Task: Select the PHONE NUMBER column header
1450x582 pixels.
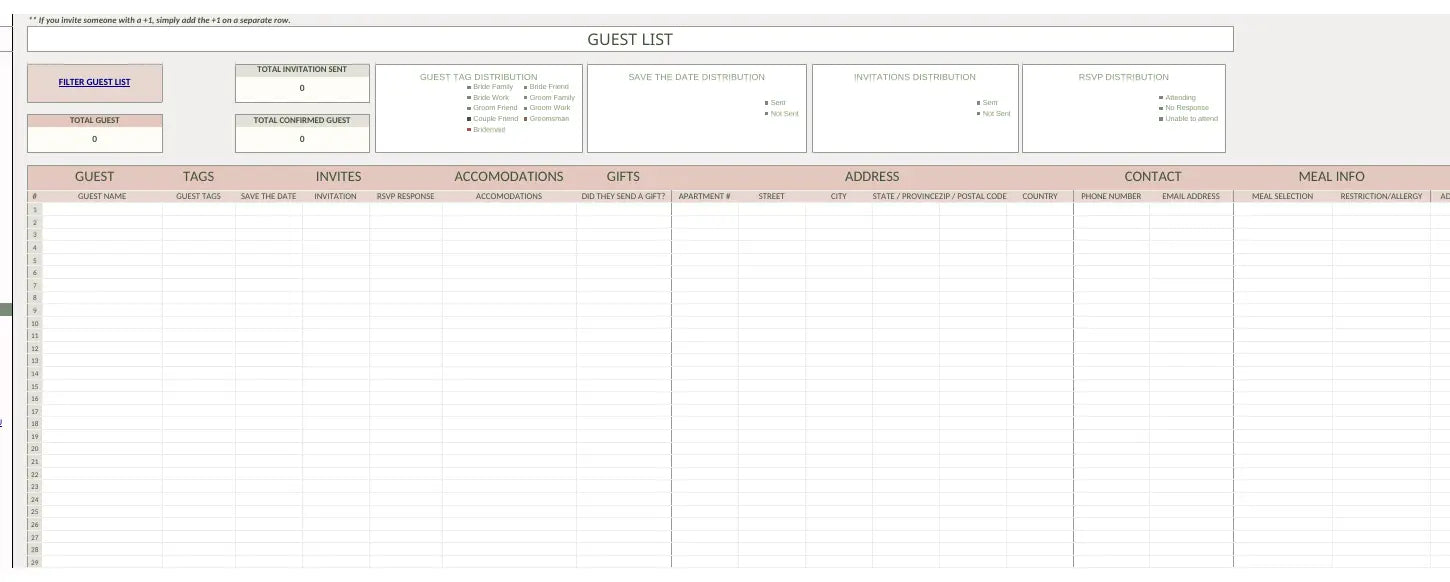Action: pyautogui.click(x=1111, y=197)
